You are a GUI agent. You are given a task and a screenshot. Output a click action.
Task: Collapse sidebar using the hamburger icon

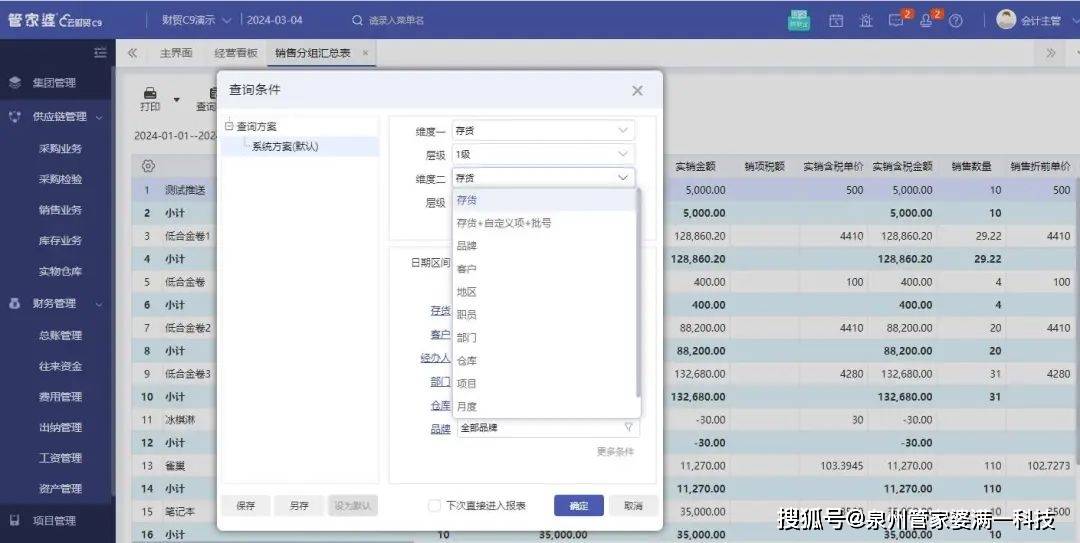click(x=101, y=52)
